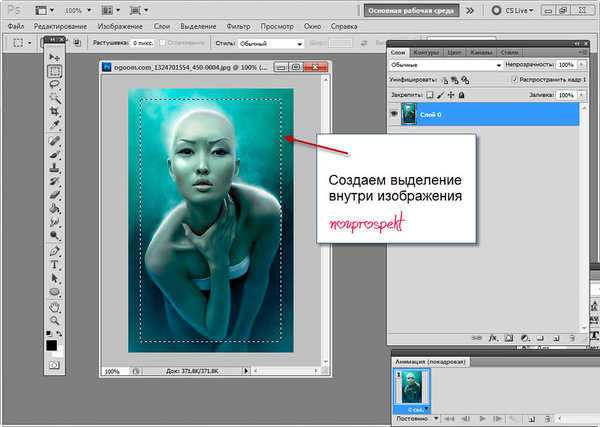Open the Изображение menu
This screenshot has height=427, width=600.
click(120, 26)
